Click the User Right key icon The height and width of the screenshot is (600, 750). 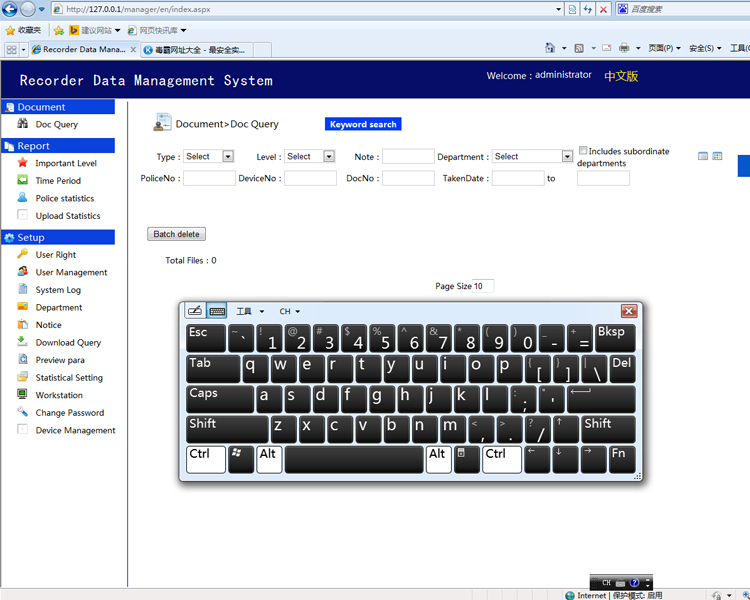coord(23,254)
